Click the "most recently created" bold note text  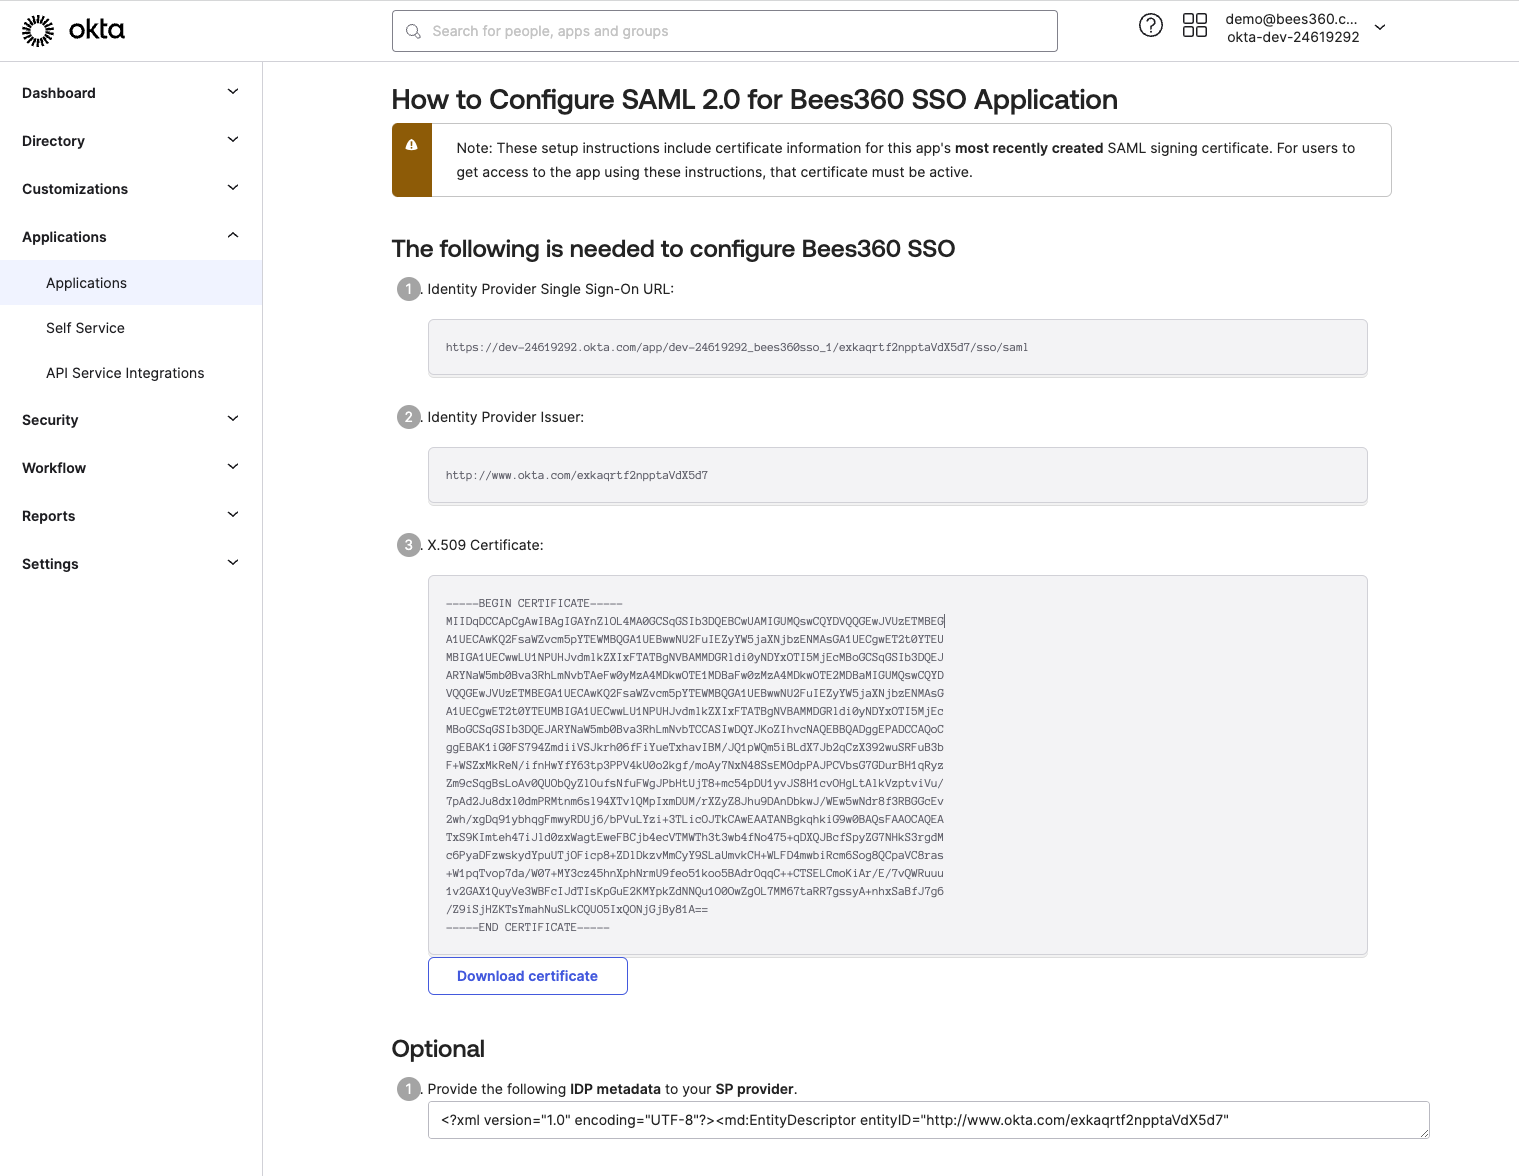[x=1029, y=148]
